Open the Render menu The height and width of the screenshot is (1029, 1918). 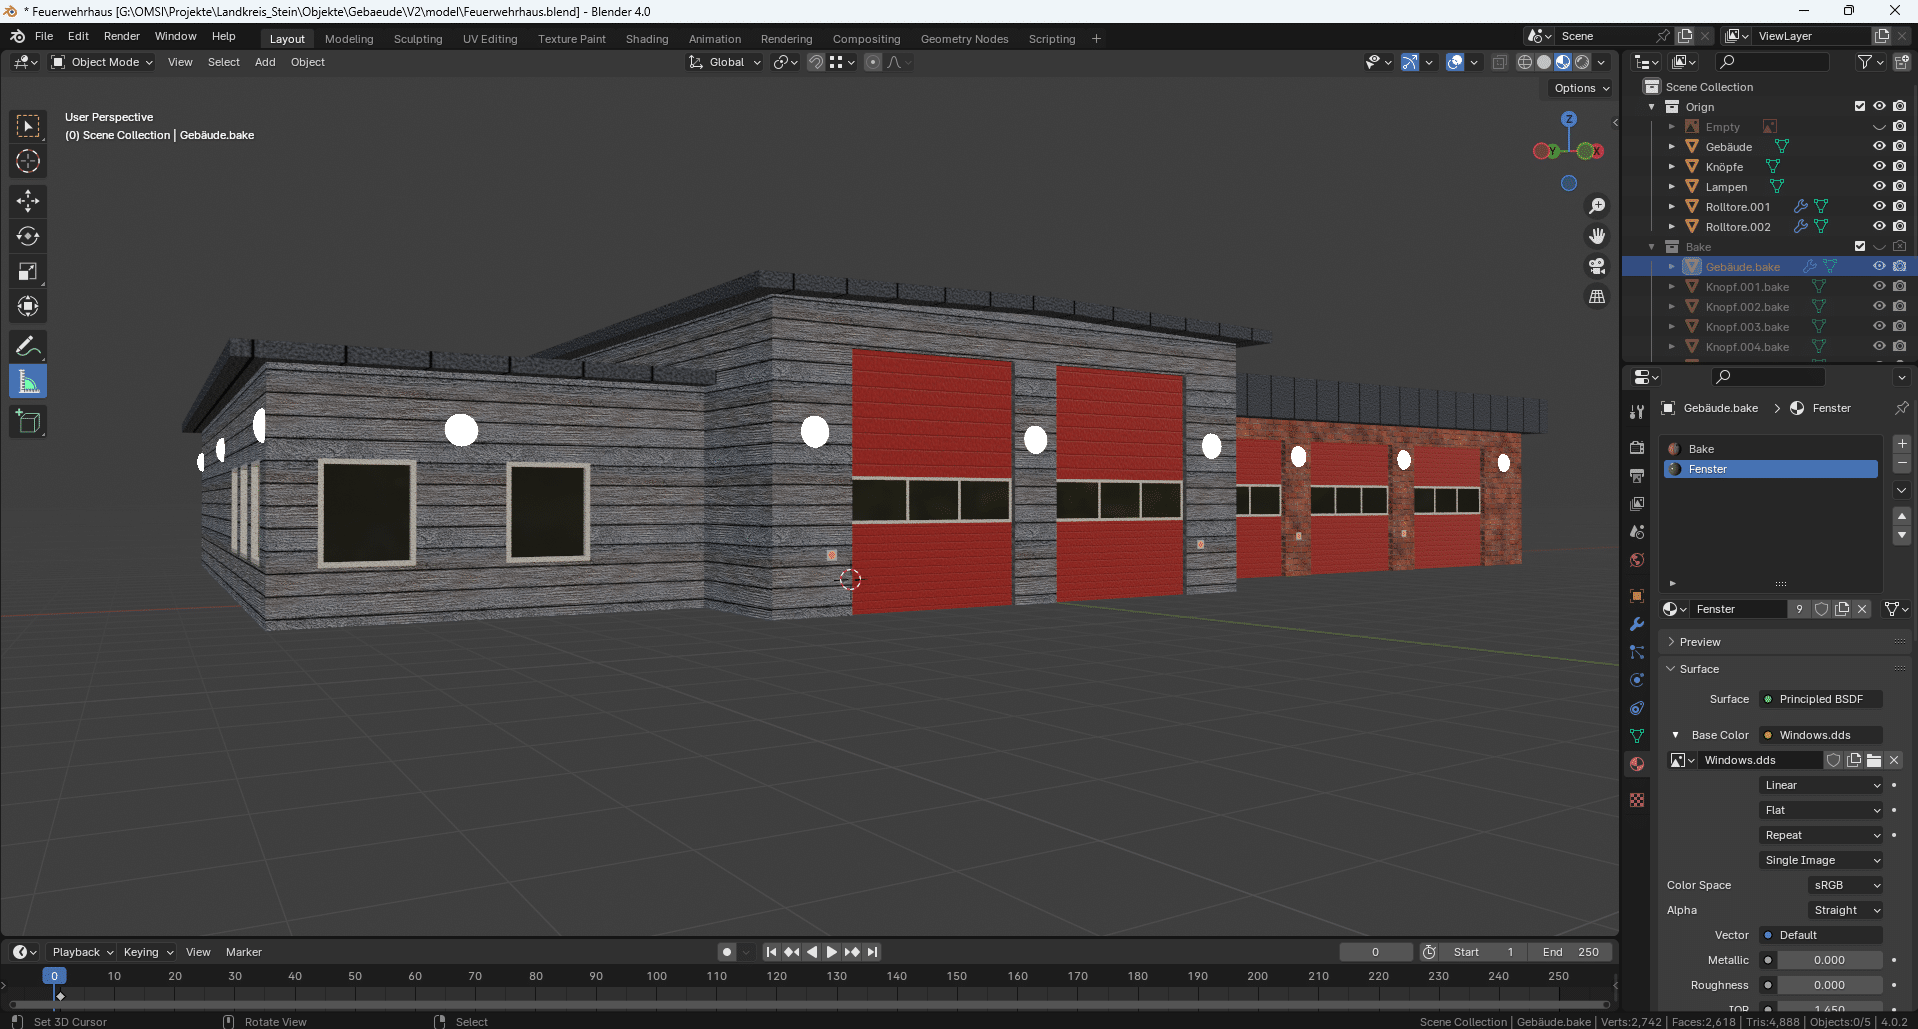pyautogui.click(x=121, y=36)
